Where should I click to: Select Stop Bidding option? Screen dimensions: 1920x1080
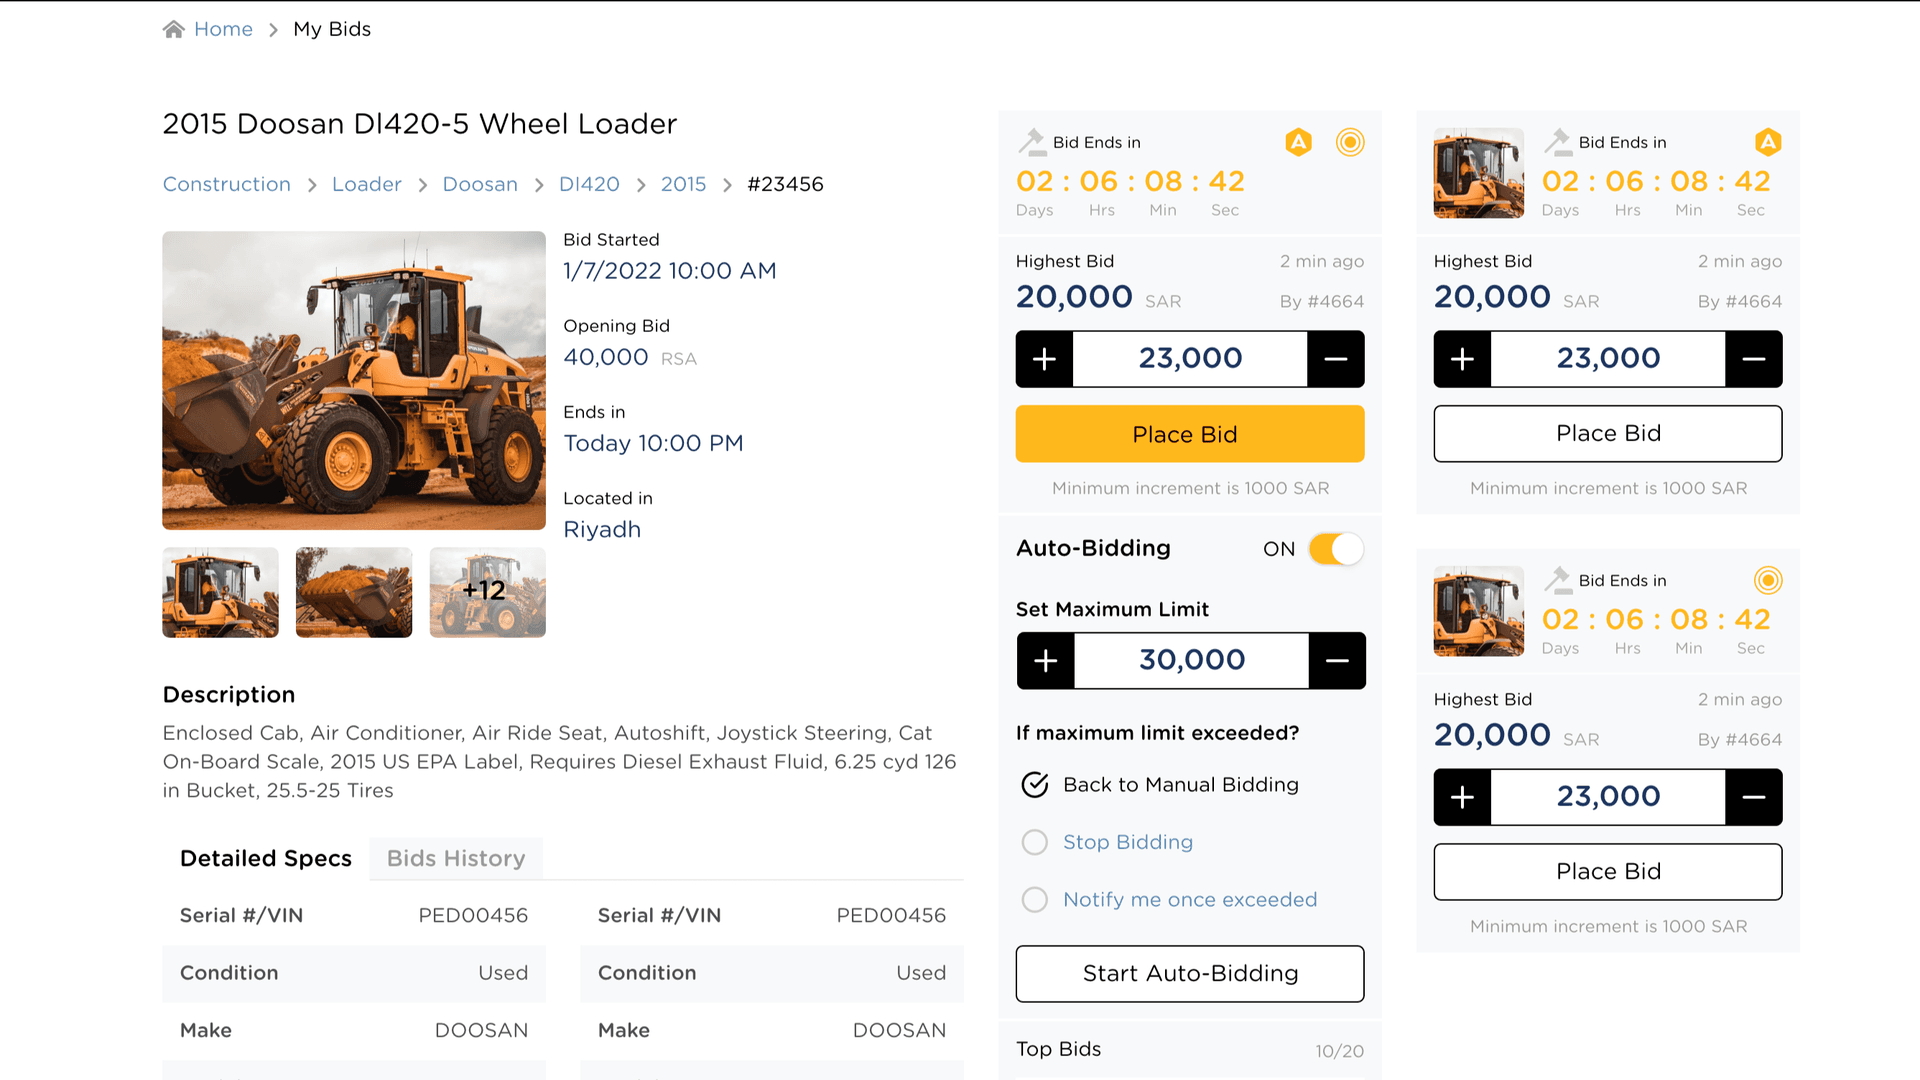point(1035,842)
